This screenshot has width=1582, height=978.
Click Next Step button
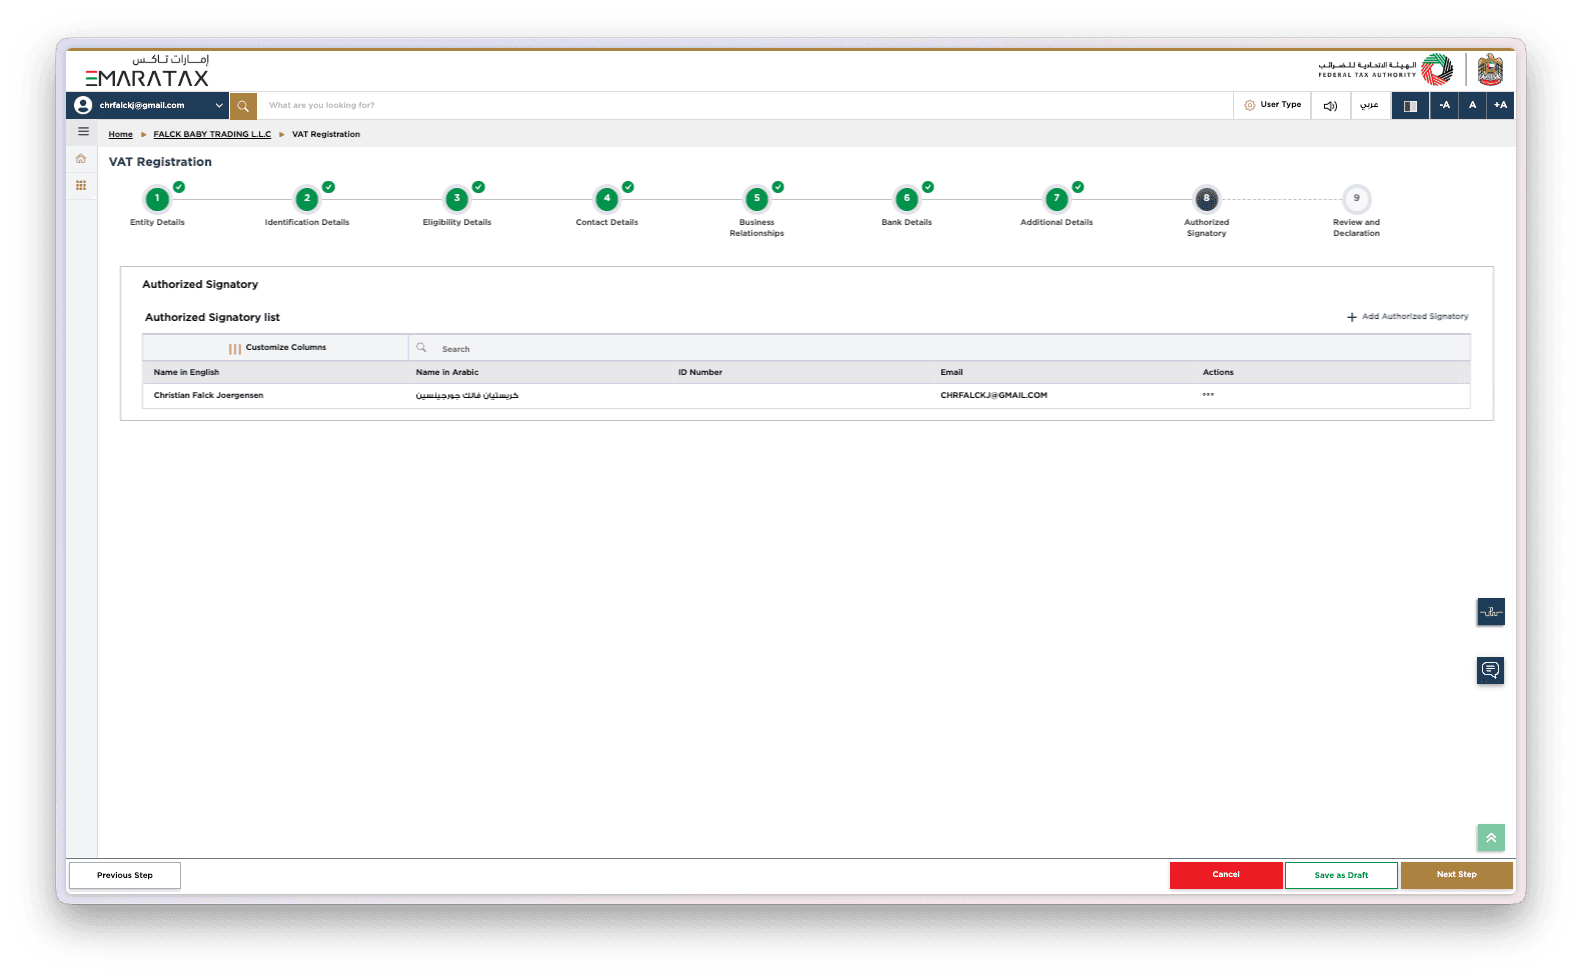(x=1457, y=875)
